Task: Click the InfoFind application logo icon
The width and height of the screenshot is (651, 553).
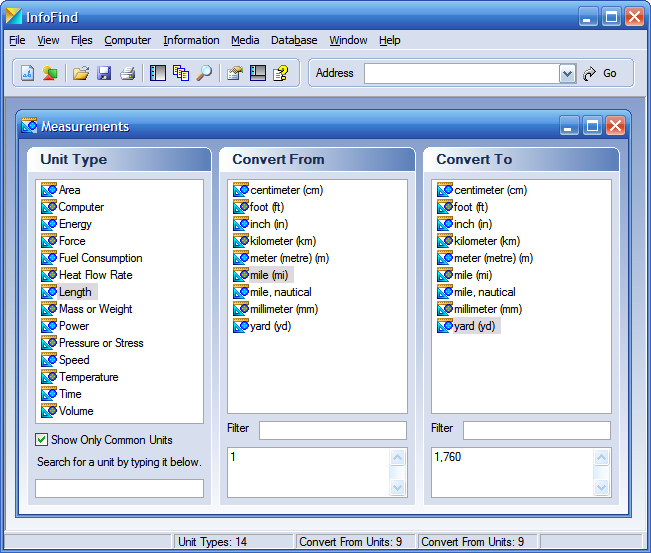Action: coord(14,17)
